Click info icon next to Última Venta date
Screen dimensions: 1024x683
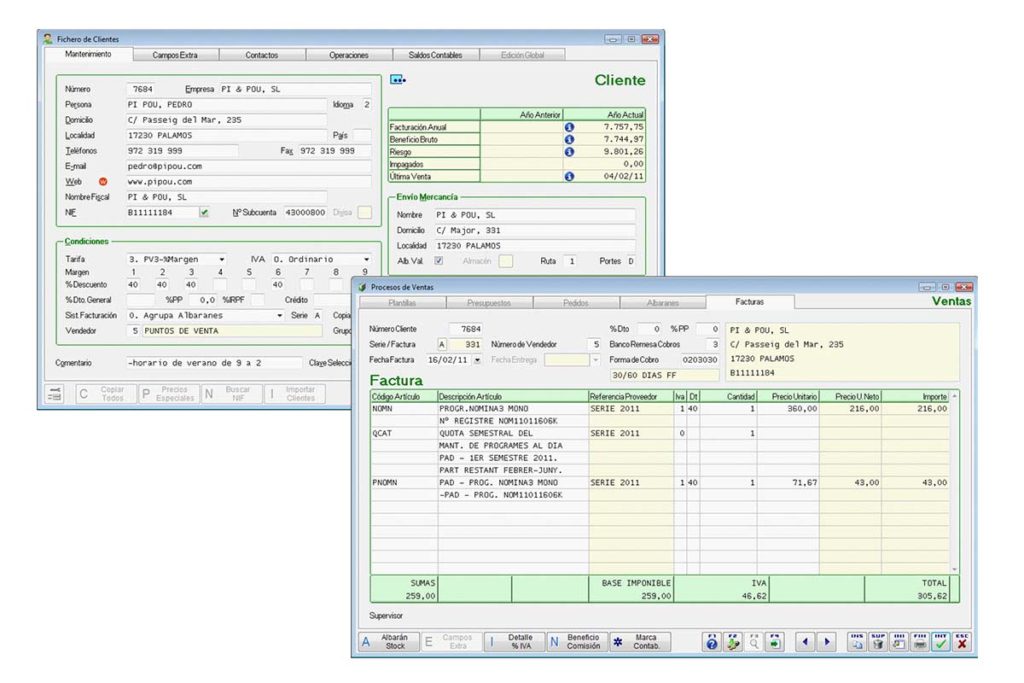[x=569, y=176]
